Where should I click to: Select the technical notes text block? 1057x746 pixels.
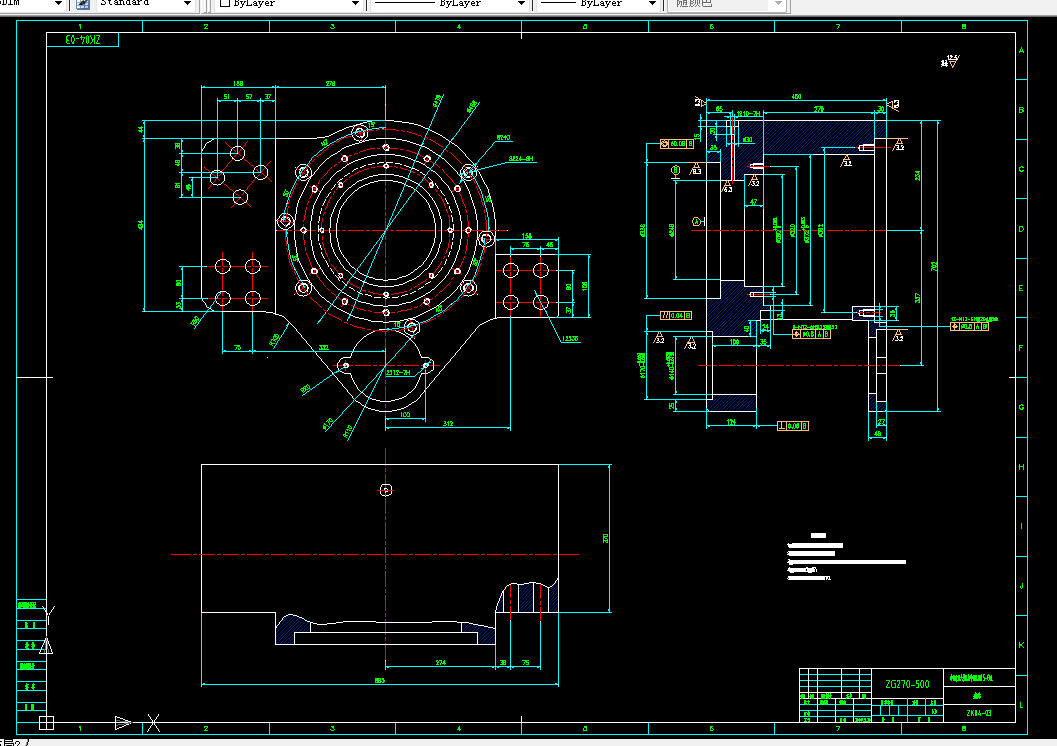pos(846,557)
